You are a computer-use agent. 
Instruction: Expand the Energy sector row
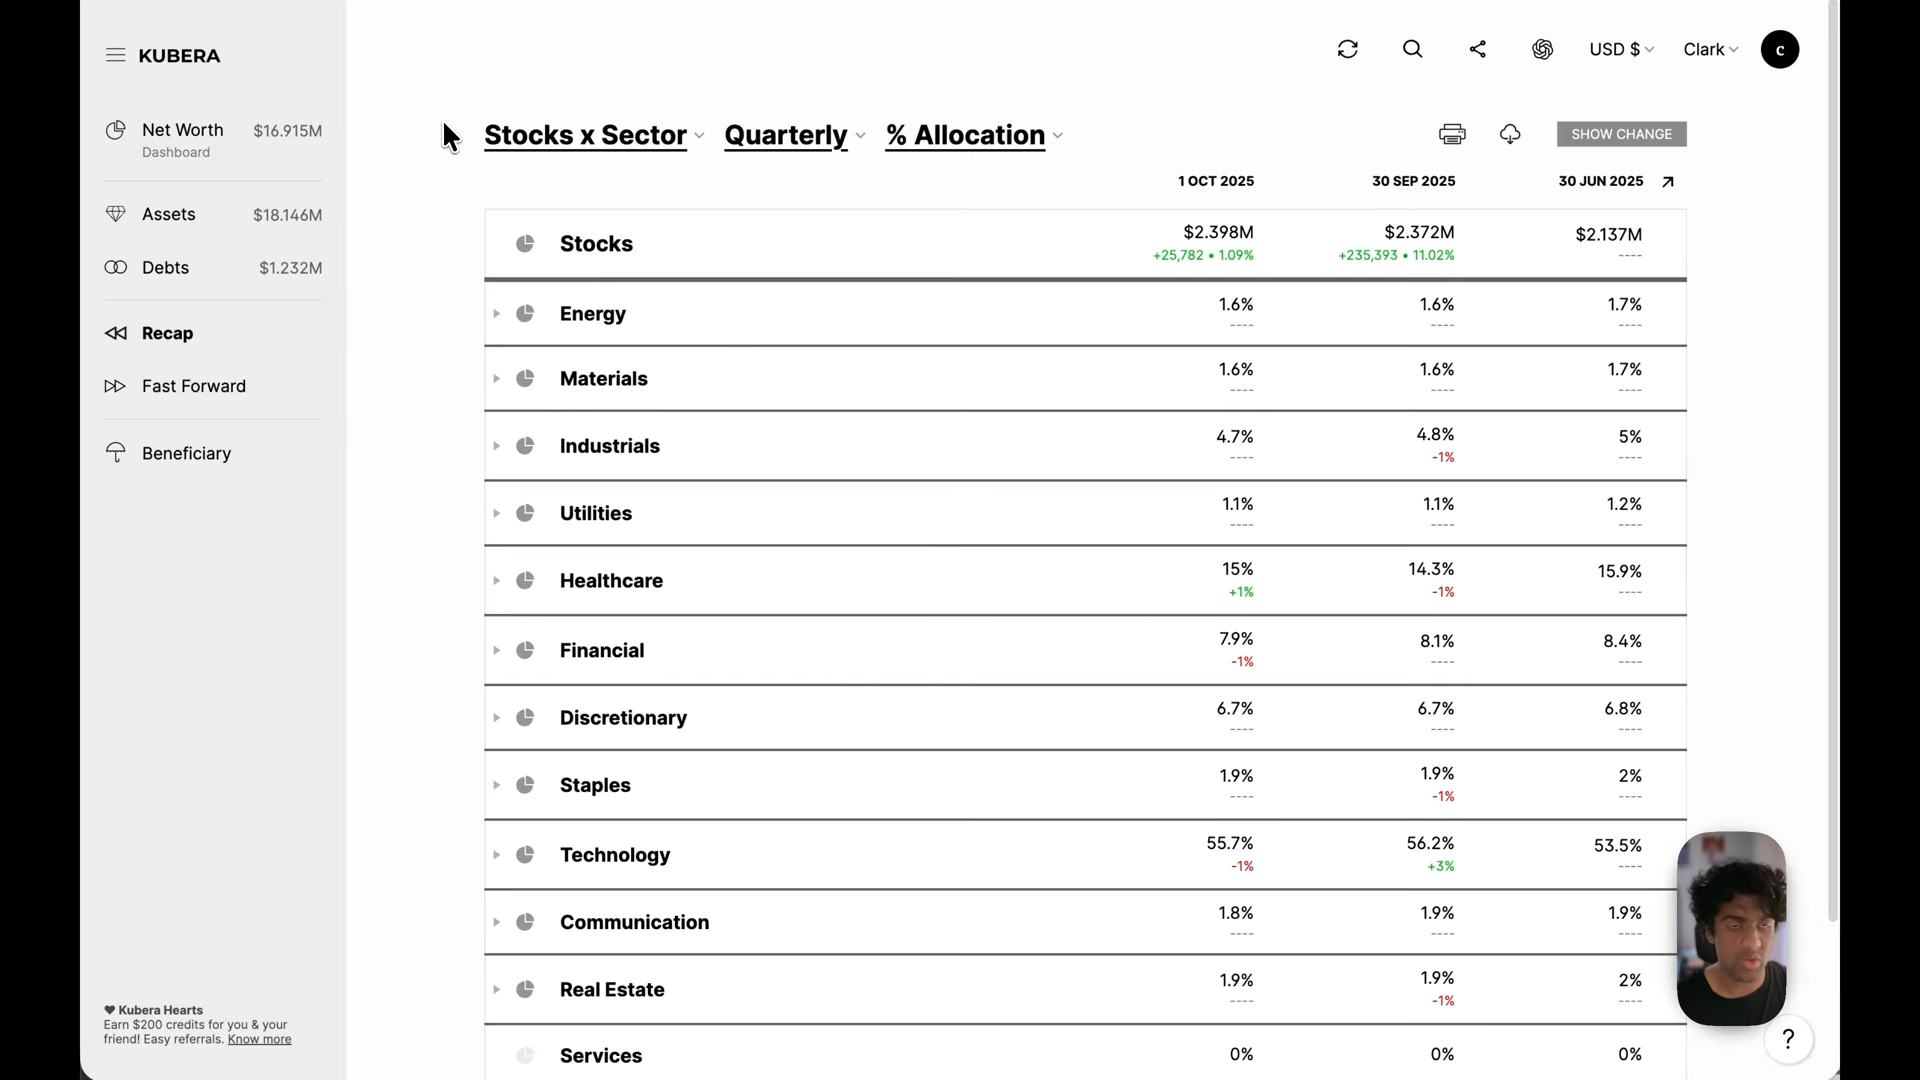click(x=496, y=314)
